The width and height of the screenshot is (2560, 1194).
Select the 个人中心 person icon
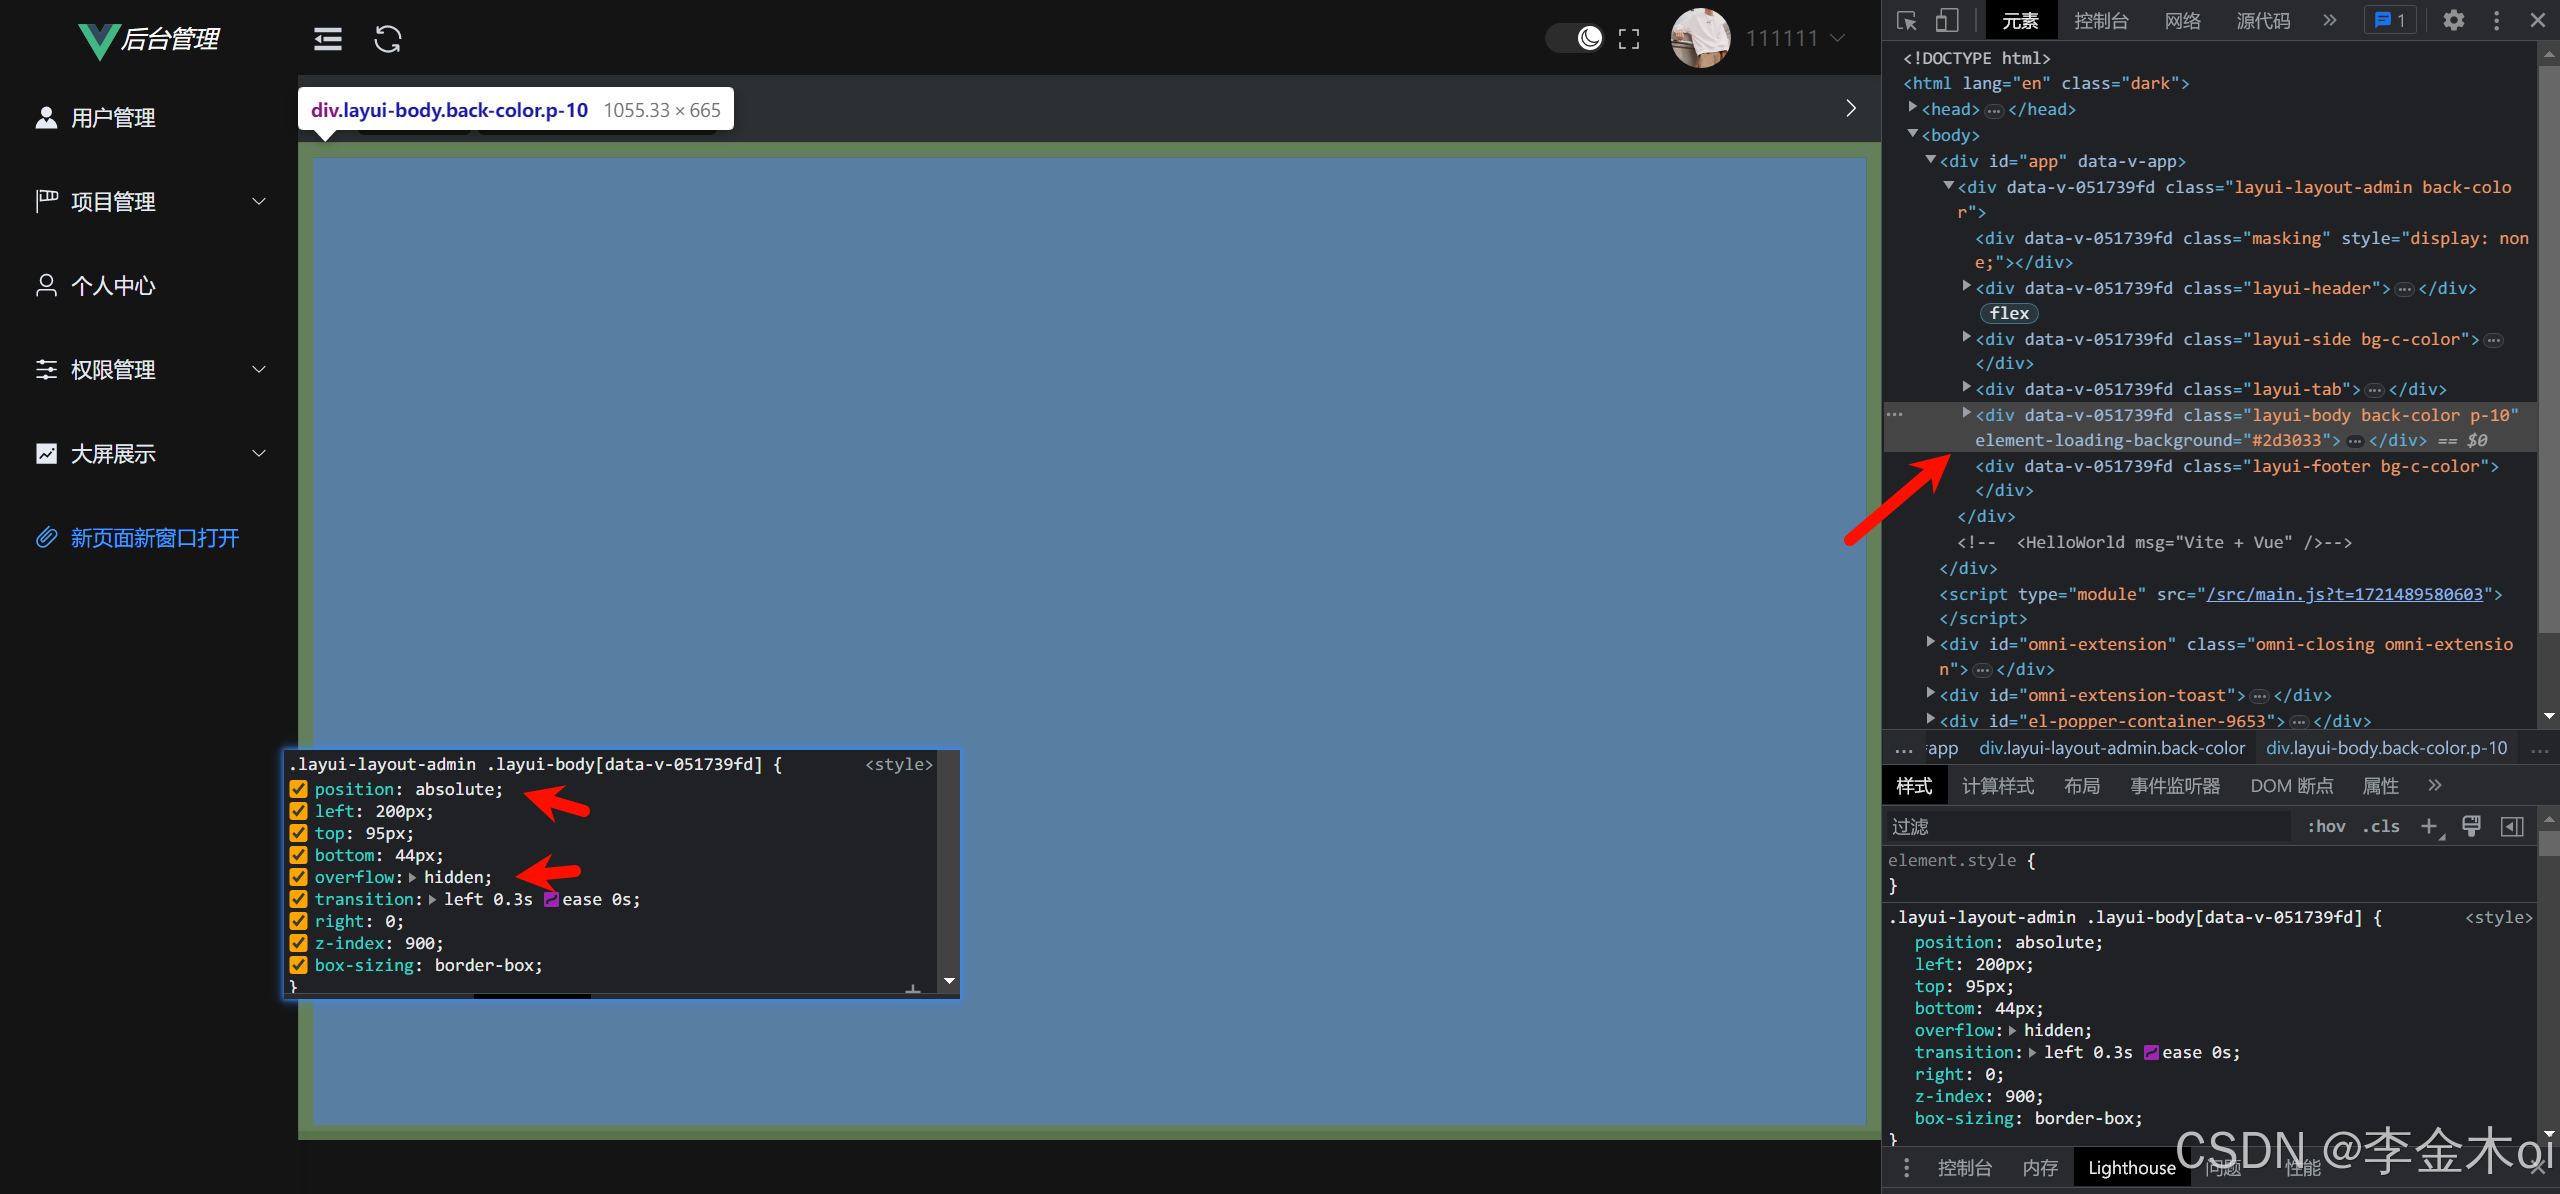pos(46,286)
